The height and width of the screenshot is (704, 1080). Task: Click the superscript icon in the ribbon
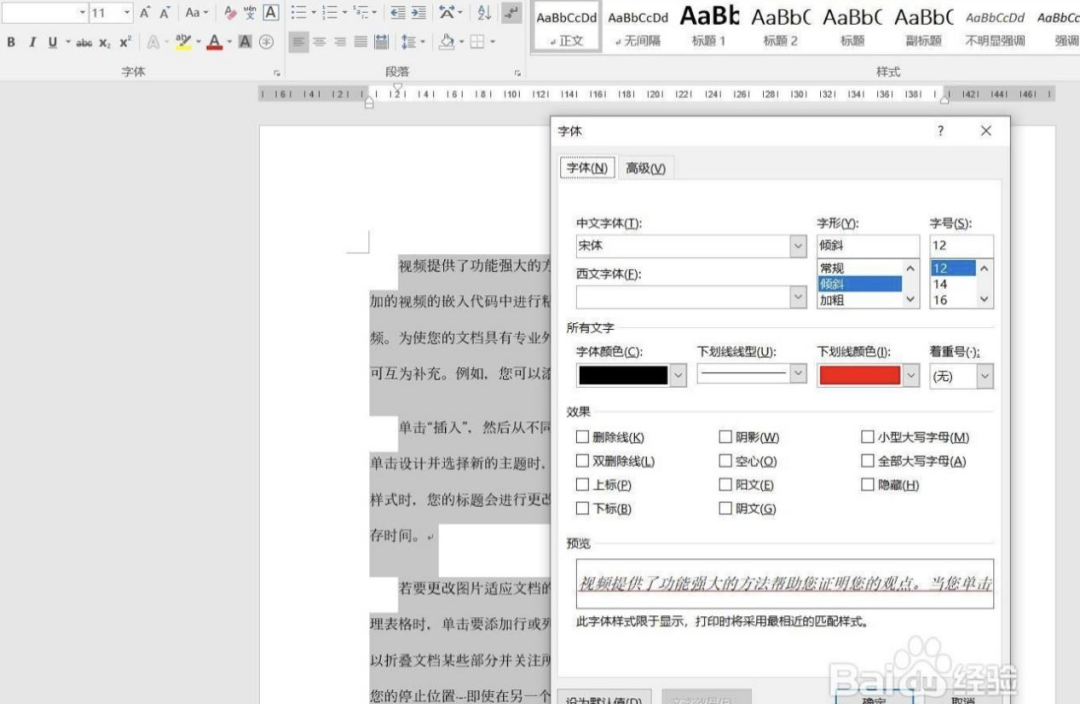tap(125, 42)
